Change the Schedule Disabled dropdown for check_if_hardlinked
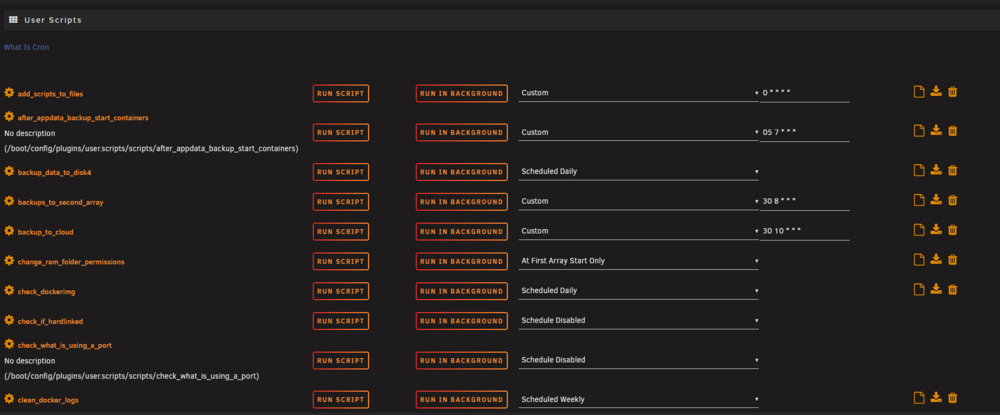Viewport: 1000px width, 415px height. click(x=638, y=321)
